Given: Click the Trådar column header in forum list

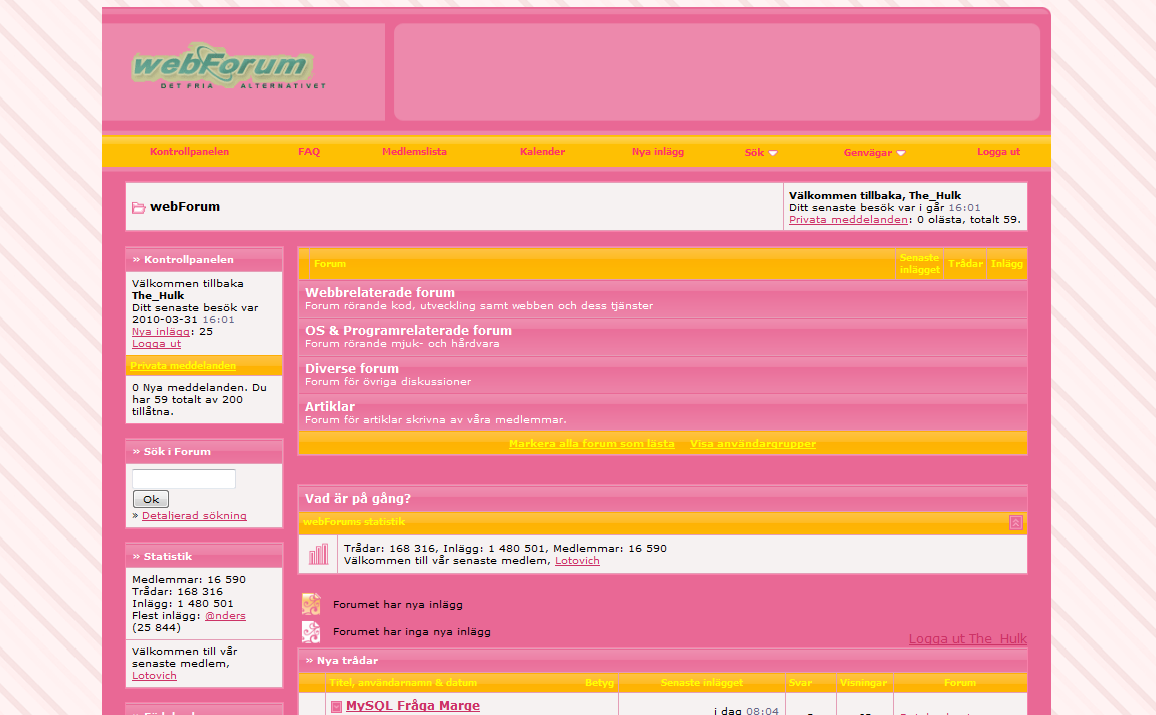Looking at the screenshot, I should click(965, 264).
